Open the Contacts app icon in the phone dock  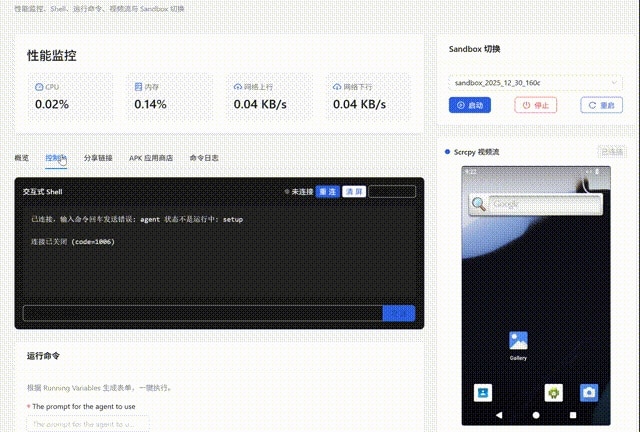(482, 393)
